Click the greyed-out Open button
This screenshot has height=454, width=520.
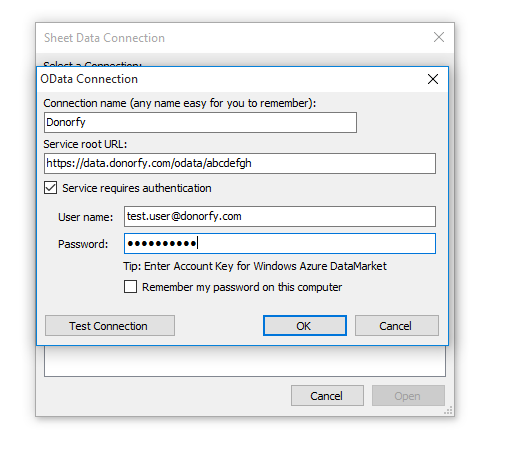tap(408, 396)
